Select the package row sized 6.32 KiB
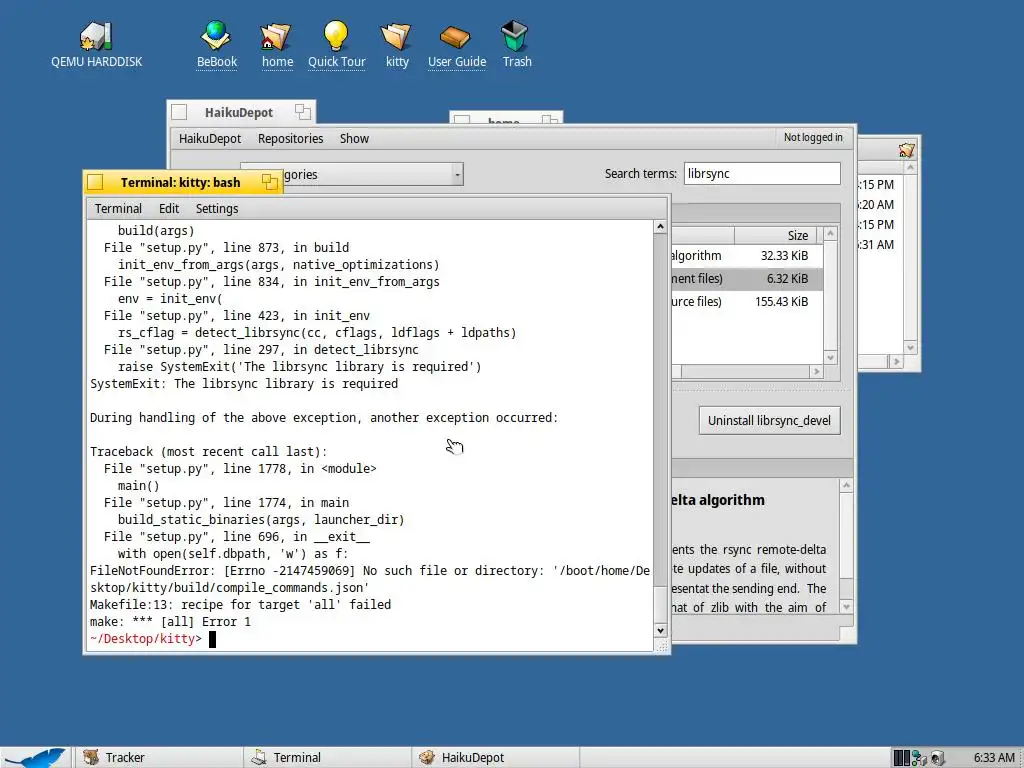The image size is (1024, 768). (747, 279)
